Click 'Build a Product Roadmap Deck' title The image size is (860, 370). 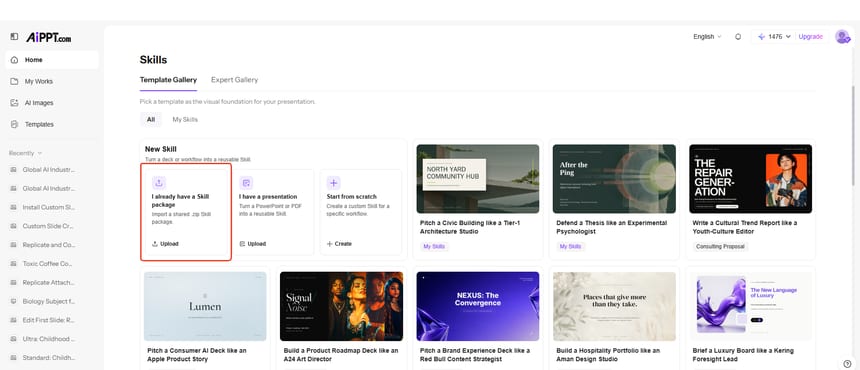coord(341,355)
